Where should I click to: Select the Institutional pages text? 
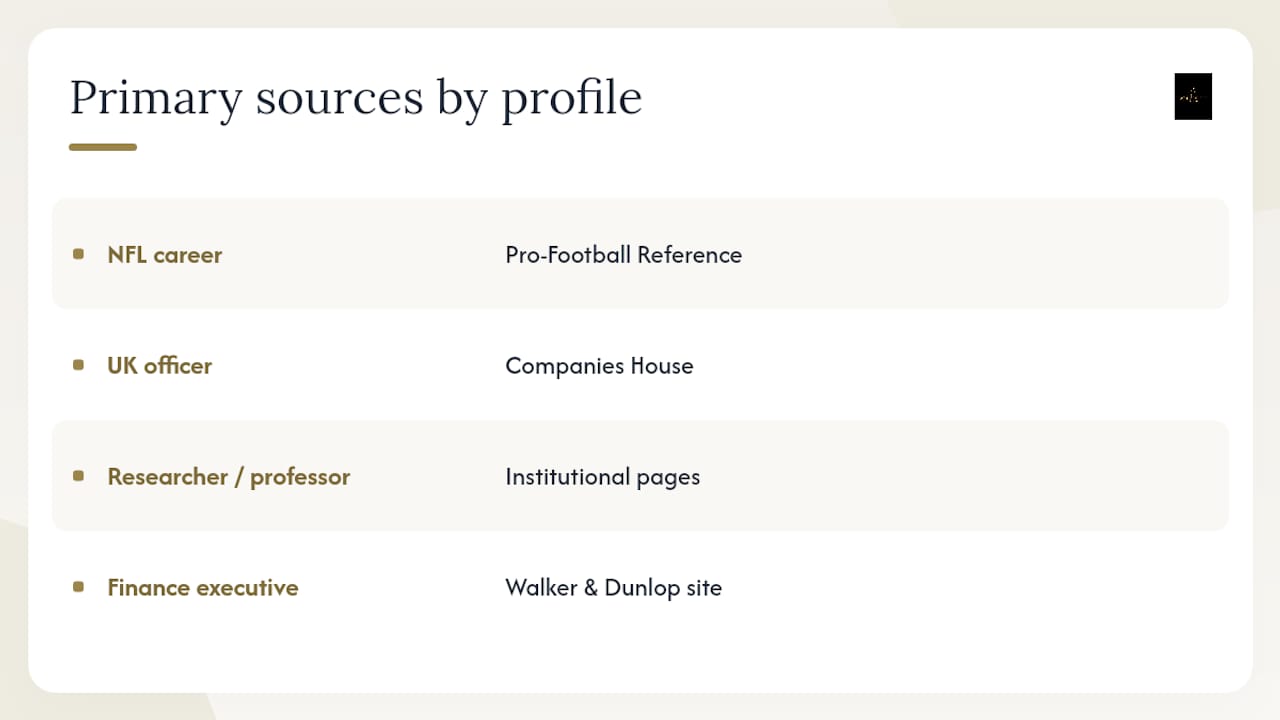603,477
